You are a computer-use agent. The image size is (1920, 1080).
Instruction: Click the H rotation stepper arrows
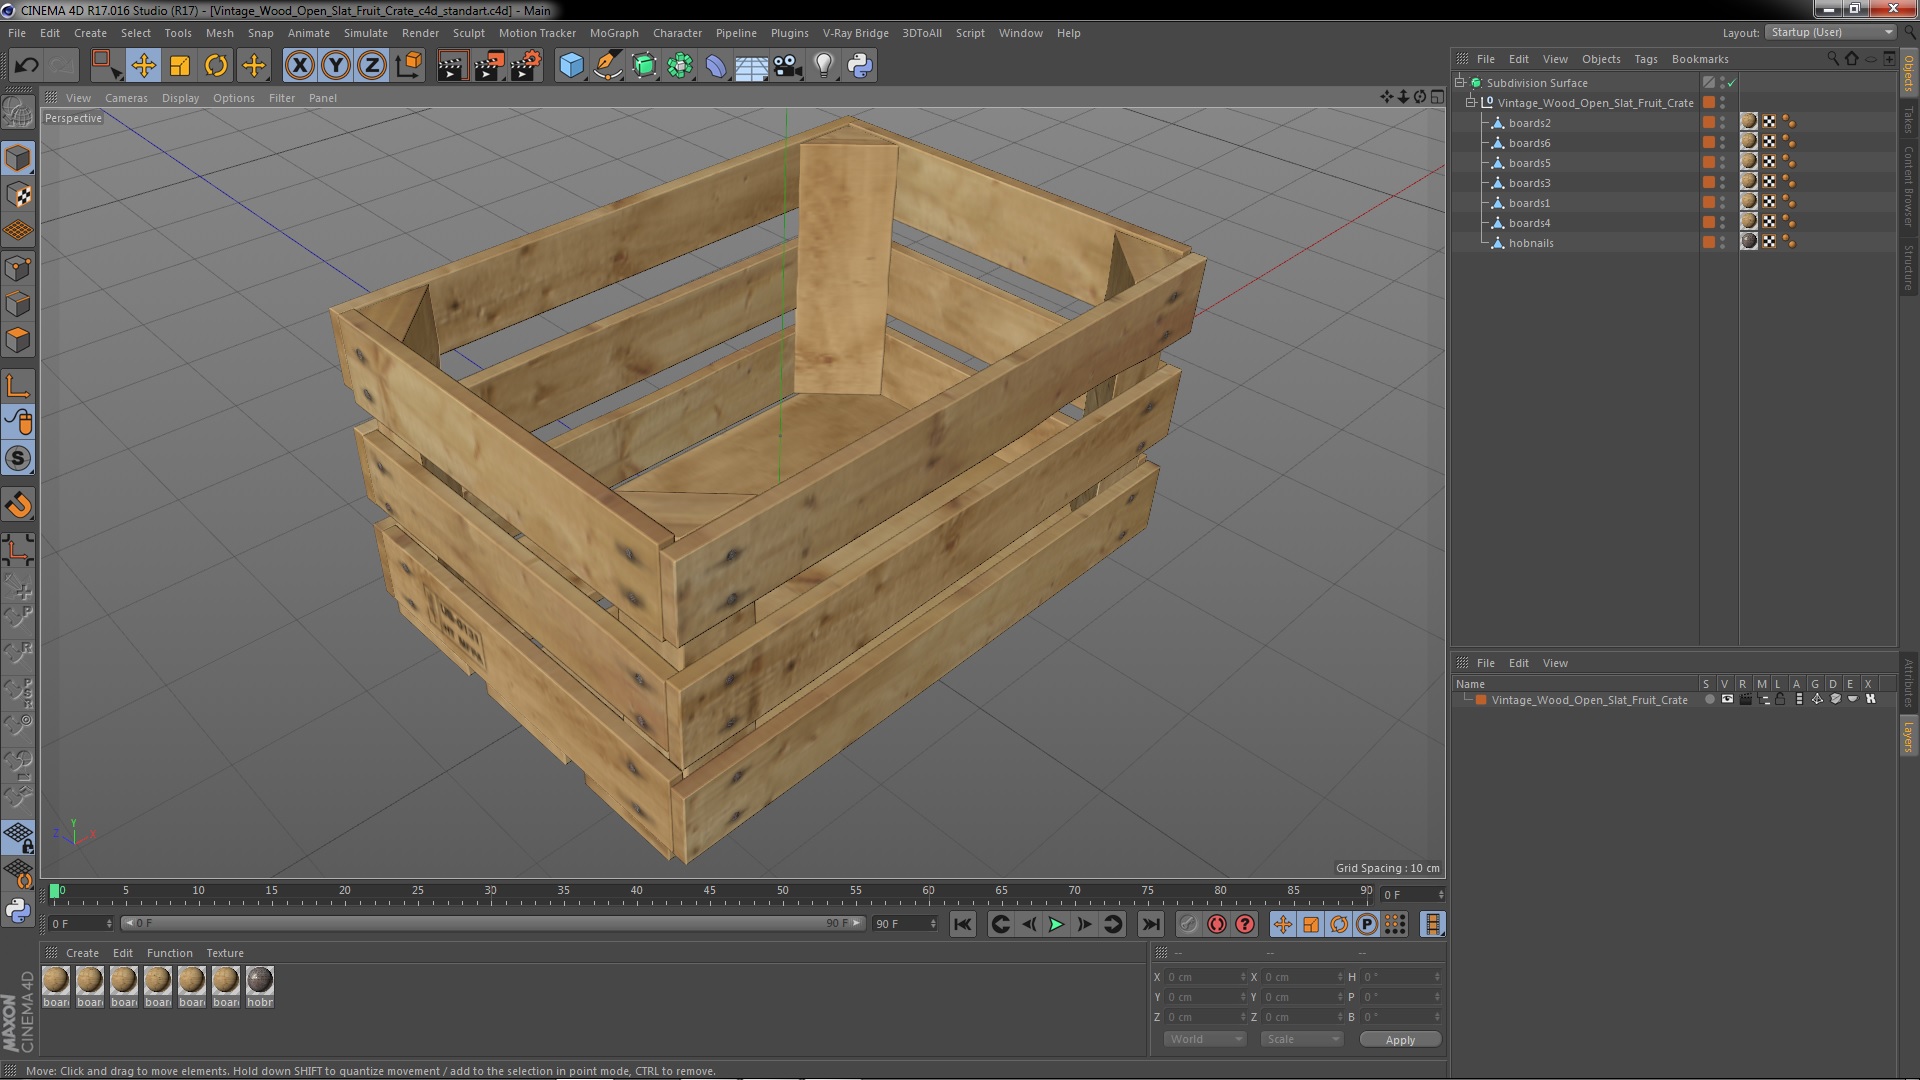pyautogui.click(x=1437, y=977)
